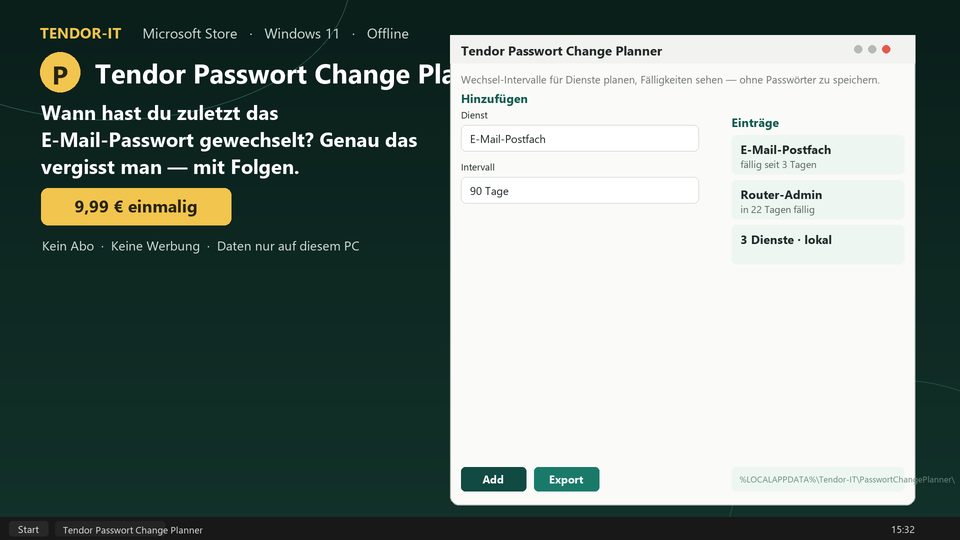The width and height of the screenshot is (960, 540).
Task: Click the Add button
Action: pos(493,479)
